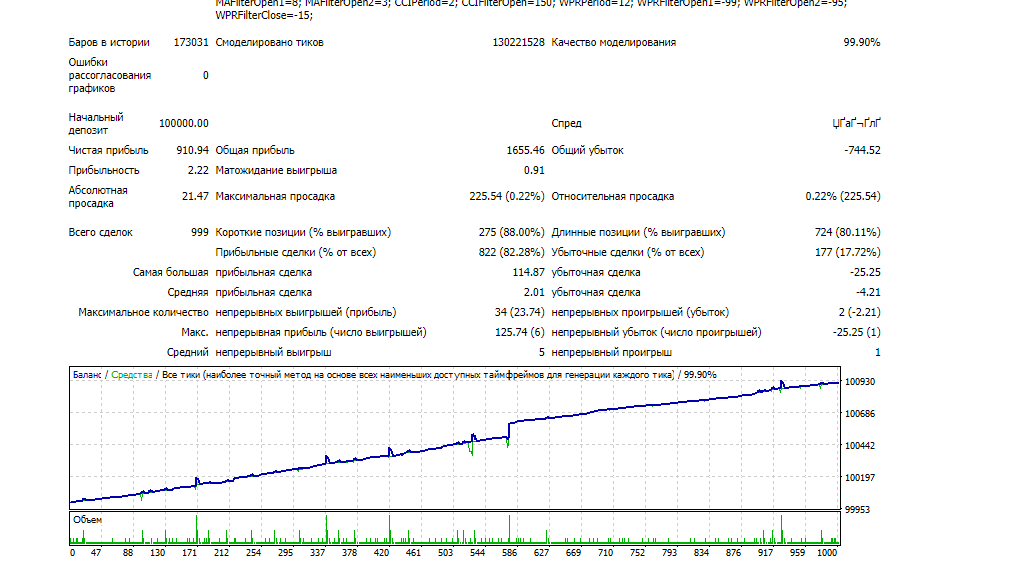Click the 100686 balance axis label
Screen dimensions: 1026x567
click(860, 414)
